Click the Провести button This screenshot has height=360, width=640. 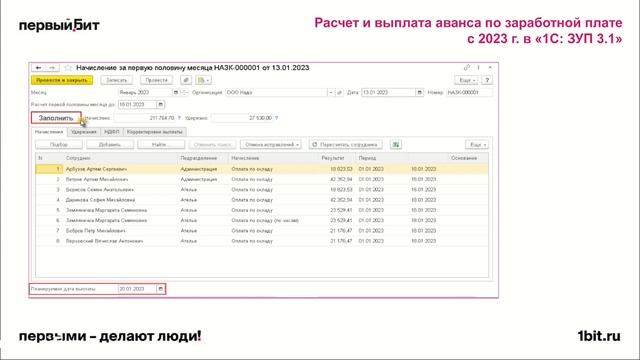(x=157, y=80)
